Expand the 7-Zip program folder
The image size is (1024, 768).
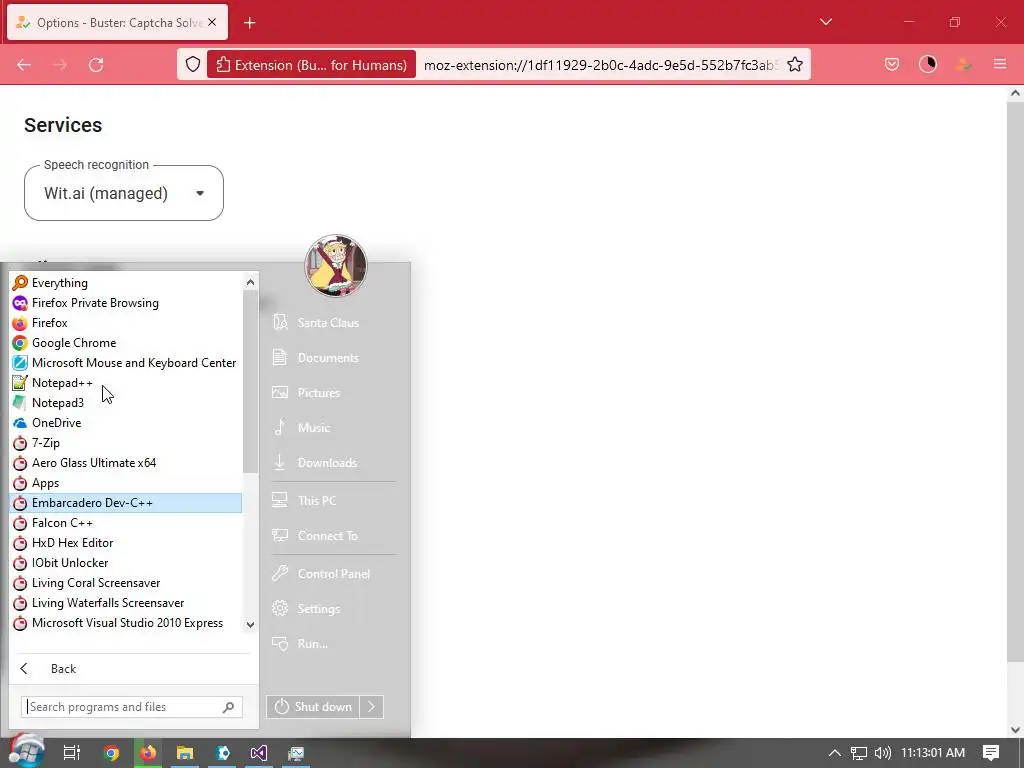pos(126,443)
